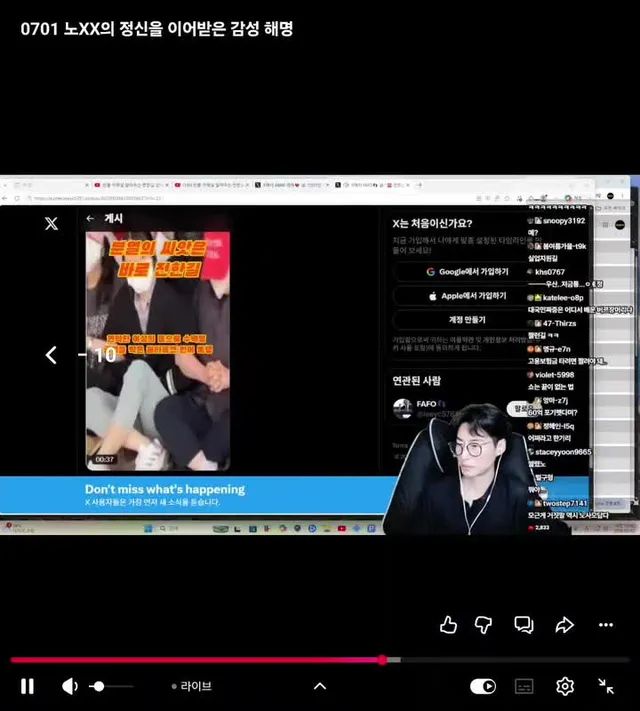640x711 pixels.
Task: Click the Google에서 가입하기 button
Action: click(467, 272)
